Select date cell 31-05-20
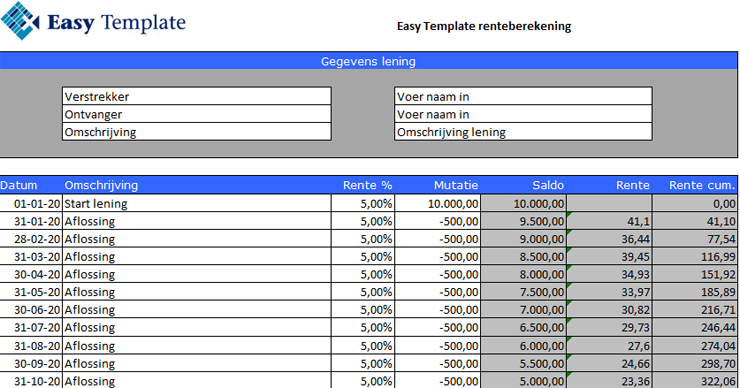 coord(31,292)
